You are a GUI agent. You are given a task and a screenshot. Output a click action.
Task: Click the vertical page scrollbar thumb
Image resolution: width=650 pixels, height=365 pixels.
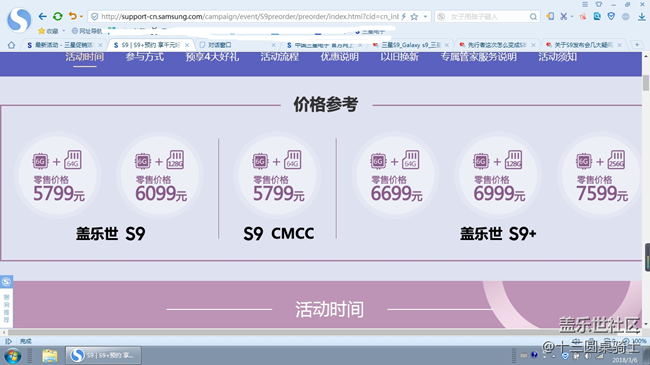646,83
